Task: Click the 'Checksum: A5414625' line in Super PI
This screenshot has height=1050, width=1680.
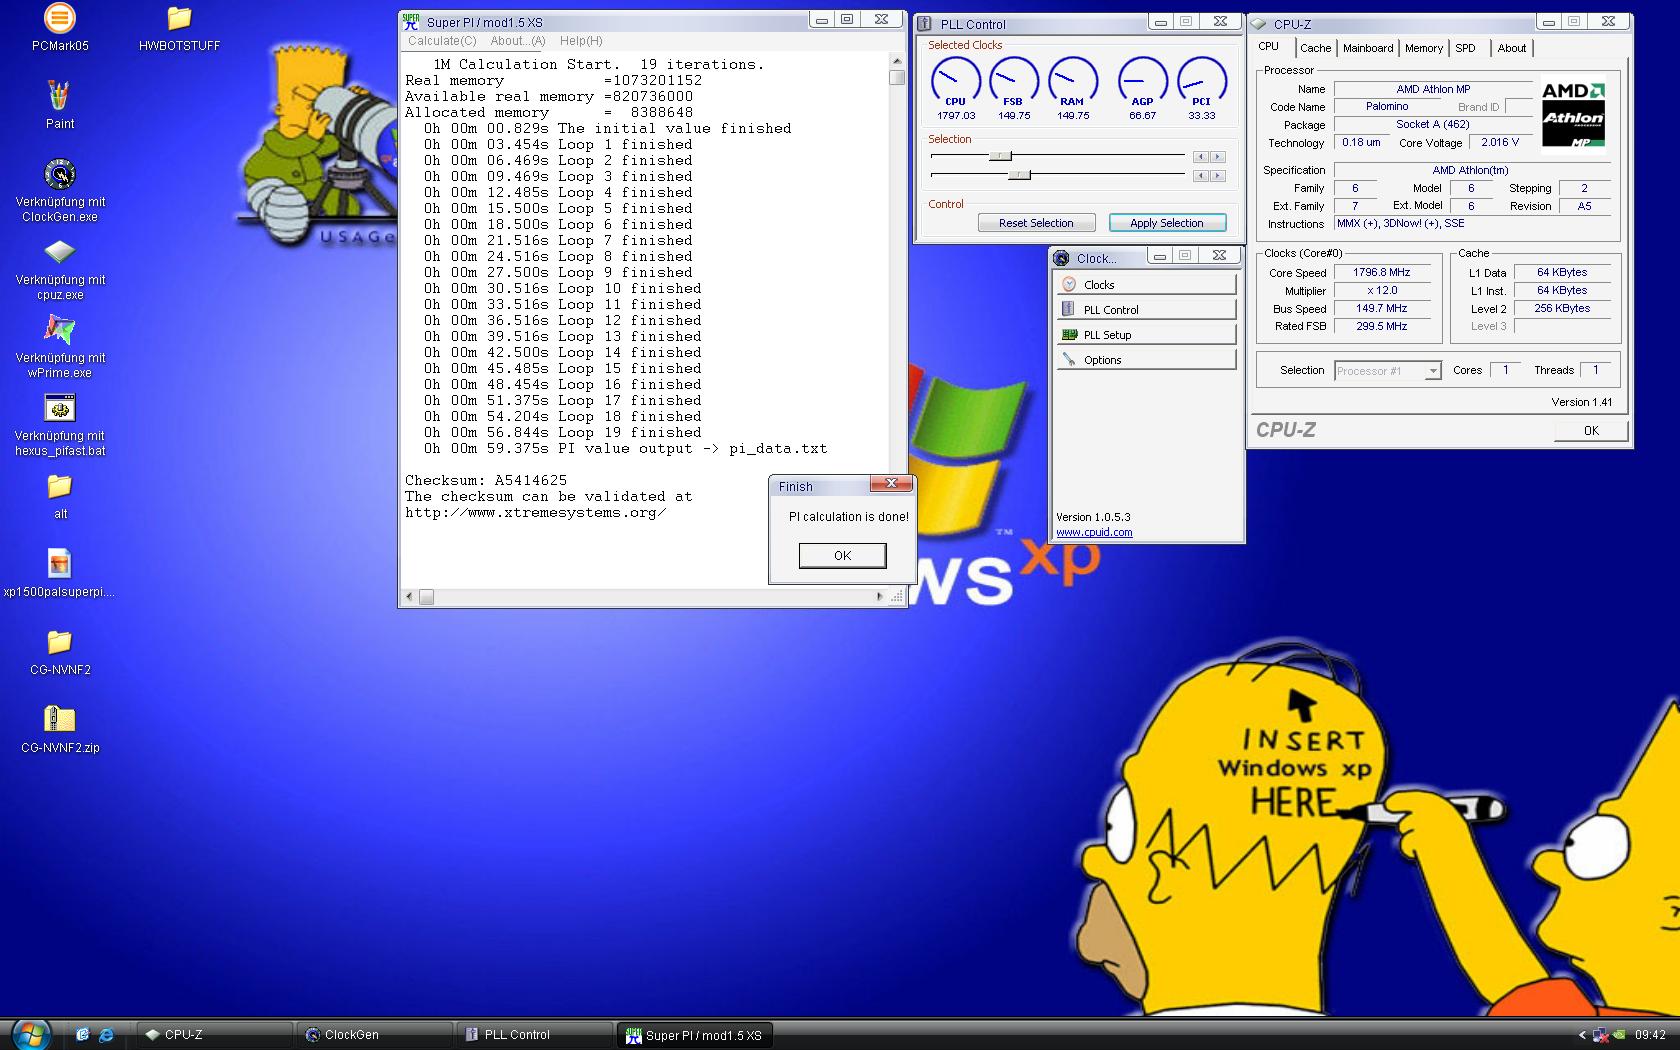Action: tap(486, 480)
